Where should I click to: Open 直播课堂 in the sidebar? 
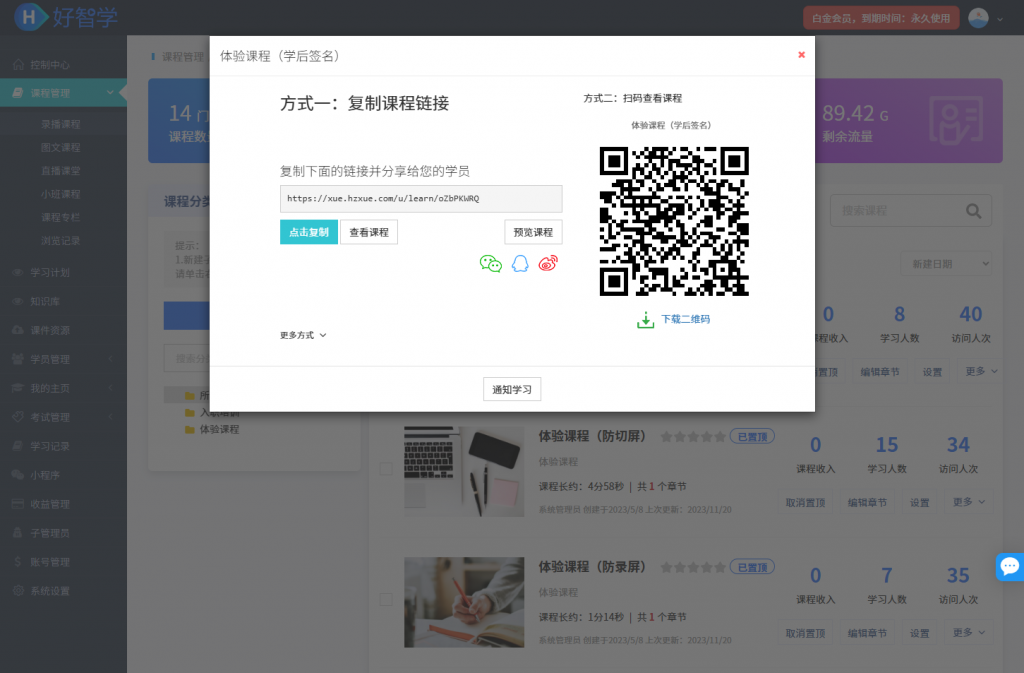(61, 171)
